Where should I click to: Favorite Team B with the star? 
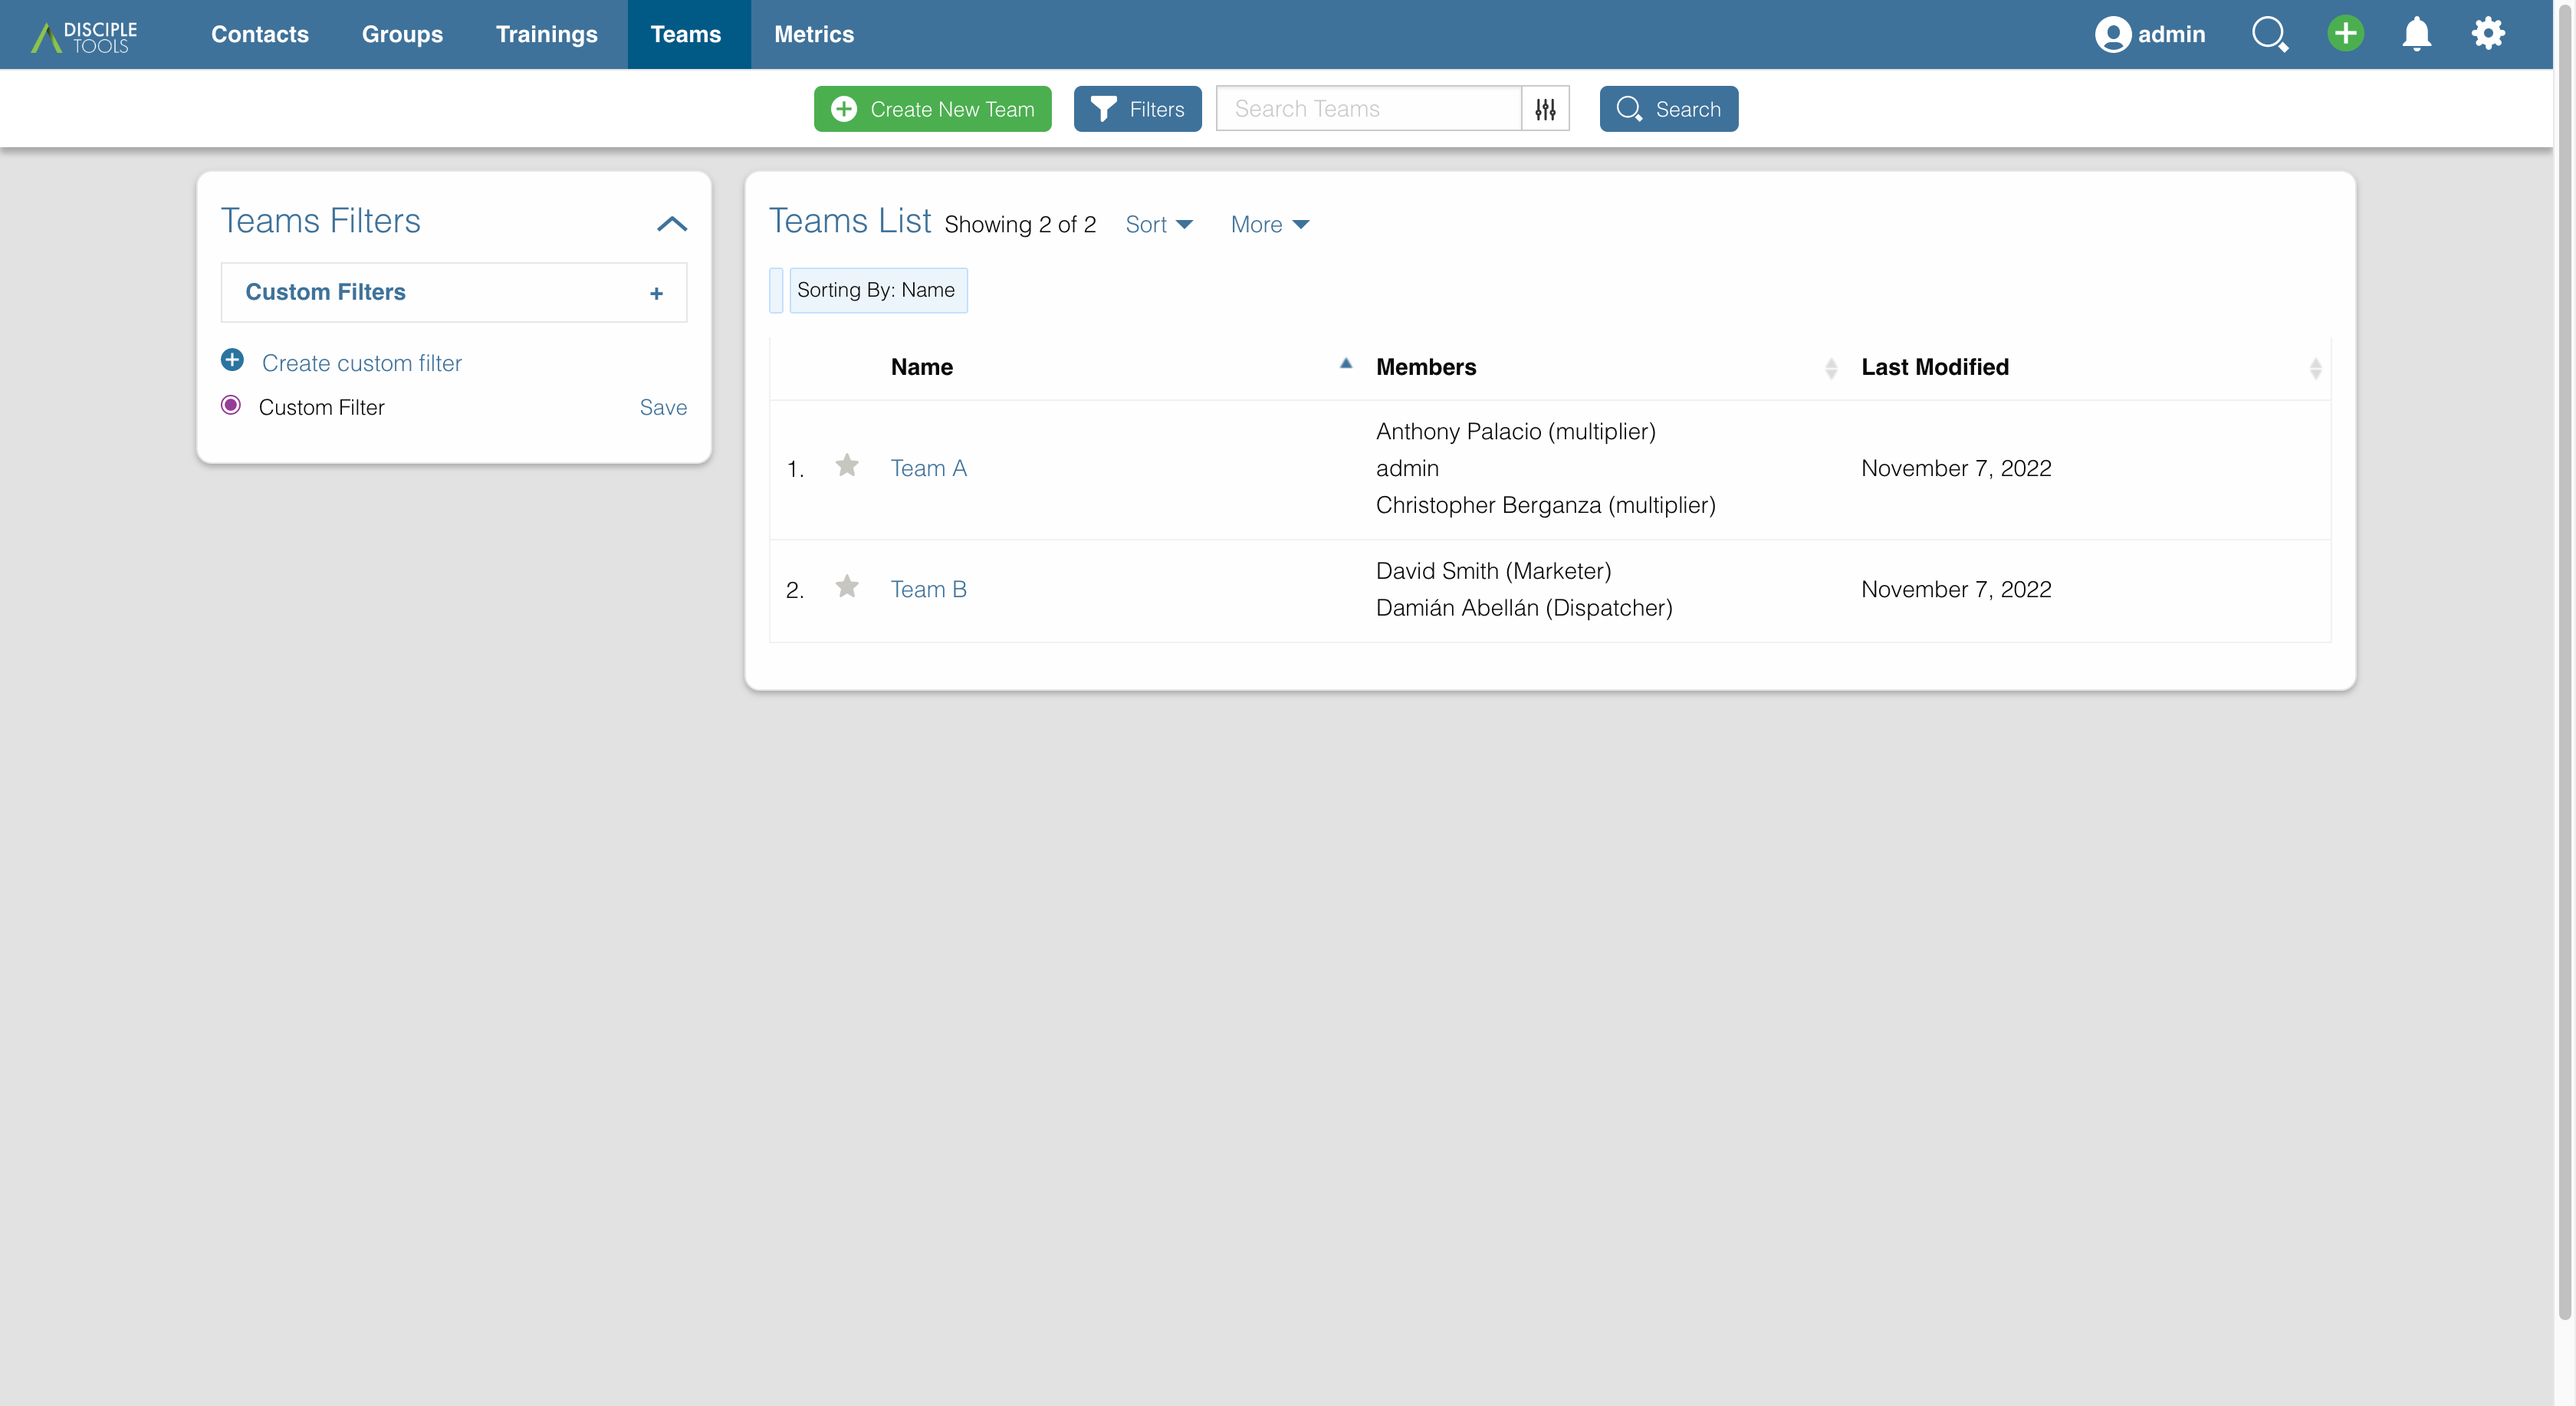847,587
